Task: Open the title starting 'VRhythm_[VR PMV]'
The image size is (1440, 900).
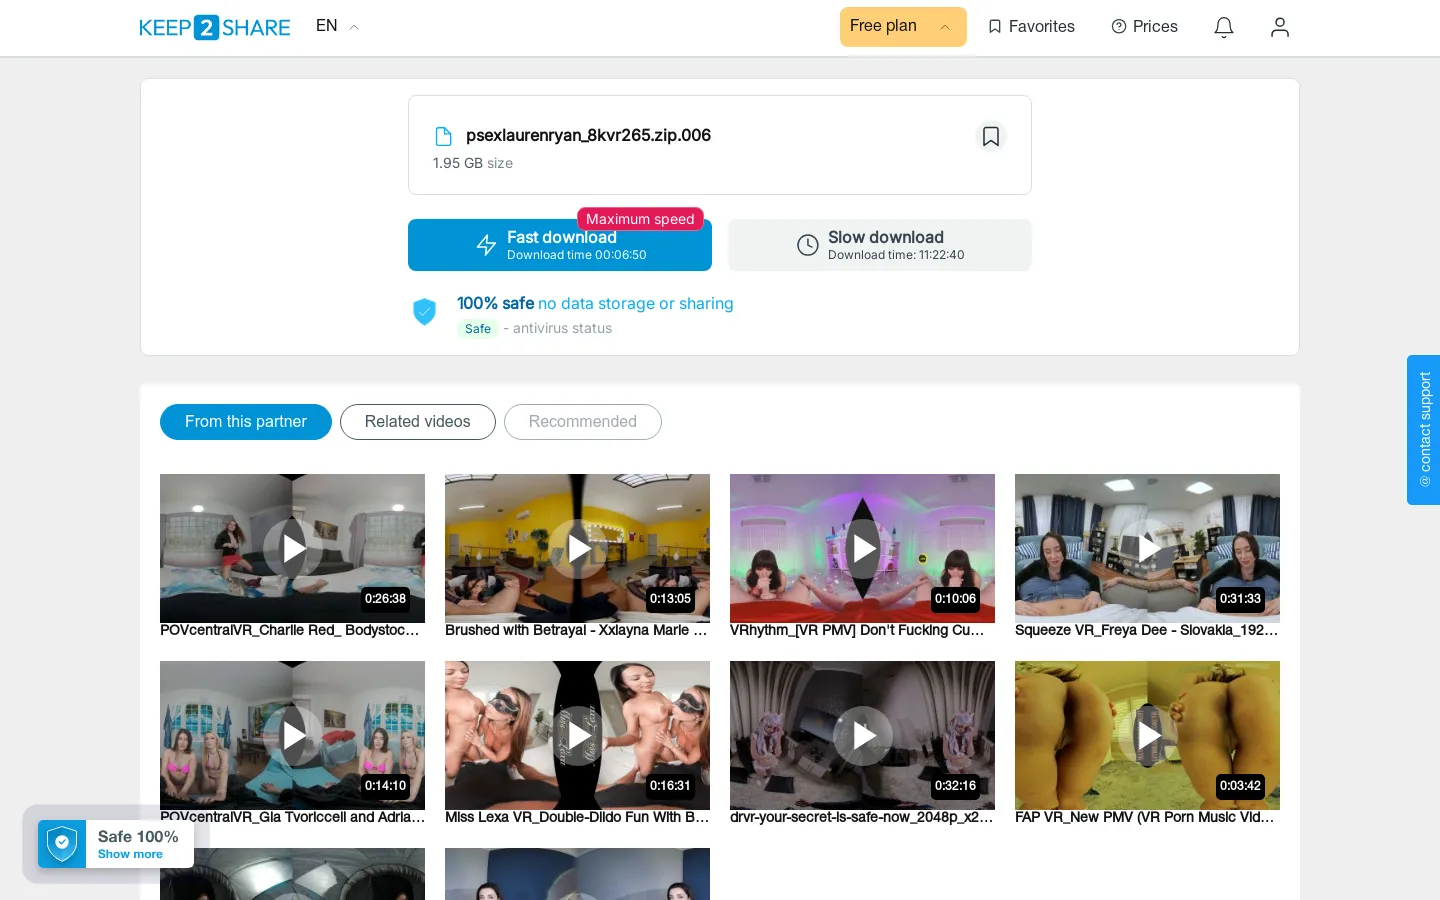Action: tap(857, 630)
